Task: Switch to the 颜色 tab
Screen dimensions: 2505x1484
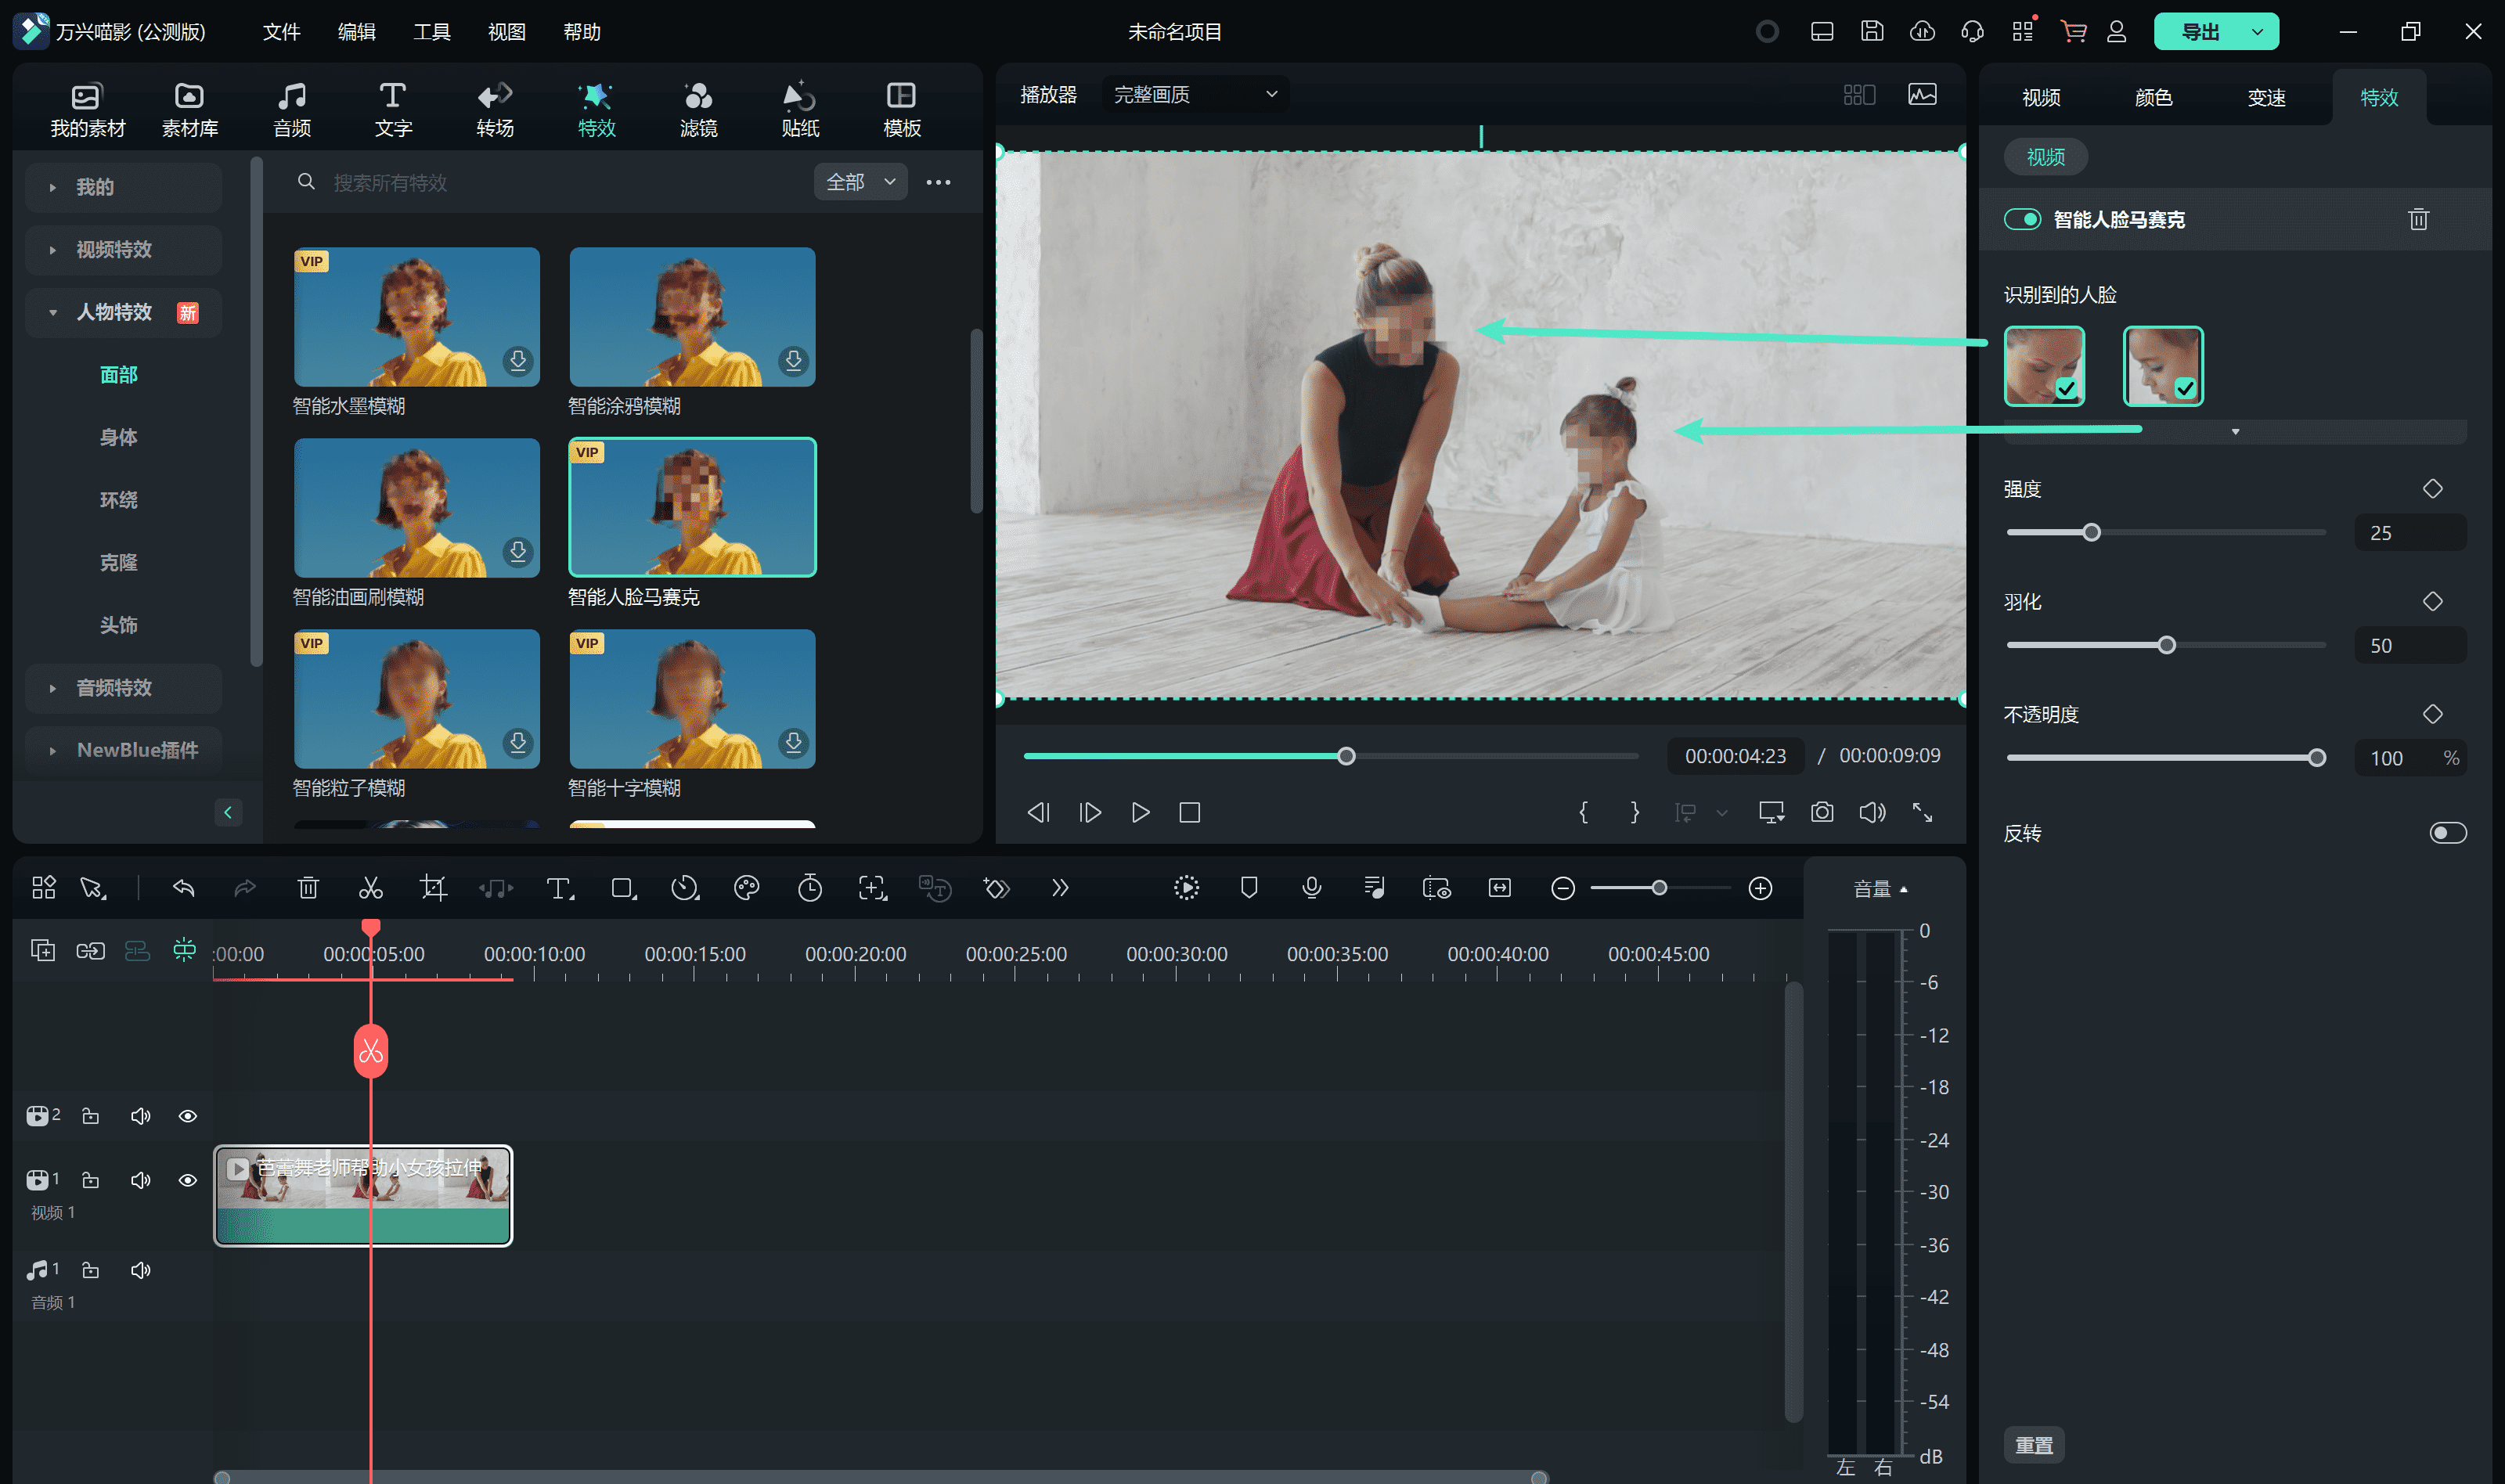Action: click(2153, 98)
